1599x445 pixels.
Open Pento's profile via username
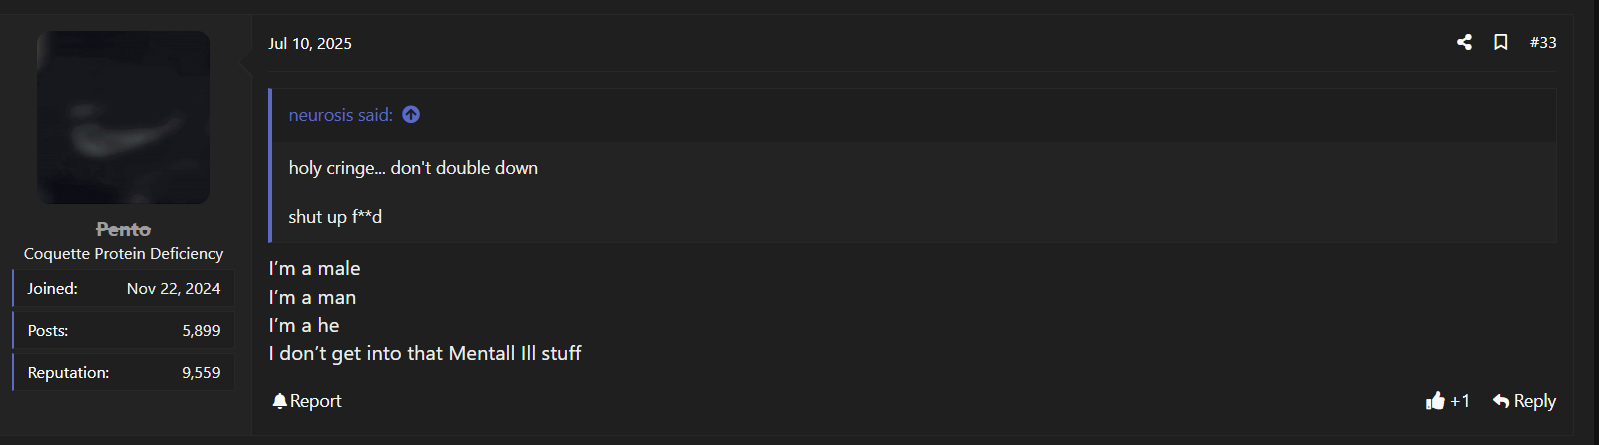123,229
